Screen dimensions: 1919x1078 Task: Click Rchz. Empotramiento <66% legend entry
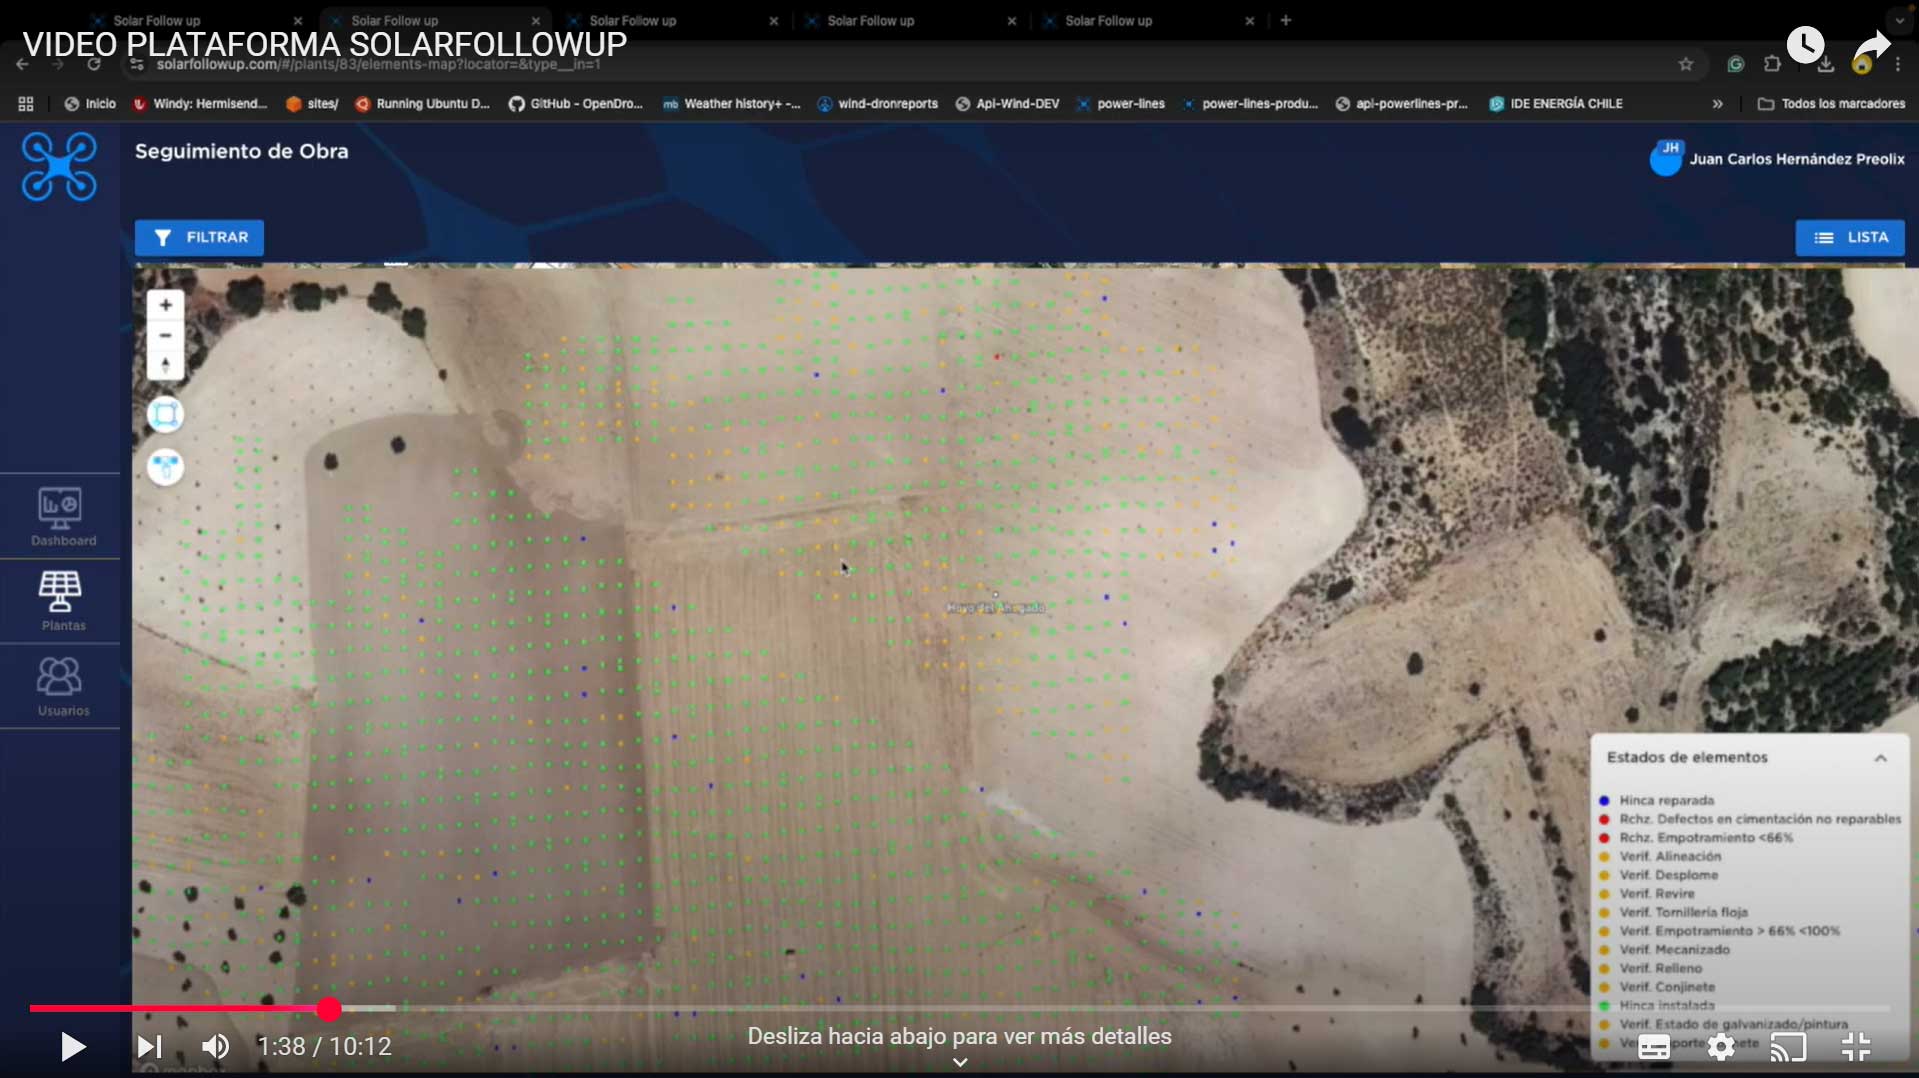pos(1696,838)
